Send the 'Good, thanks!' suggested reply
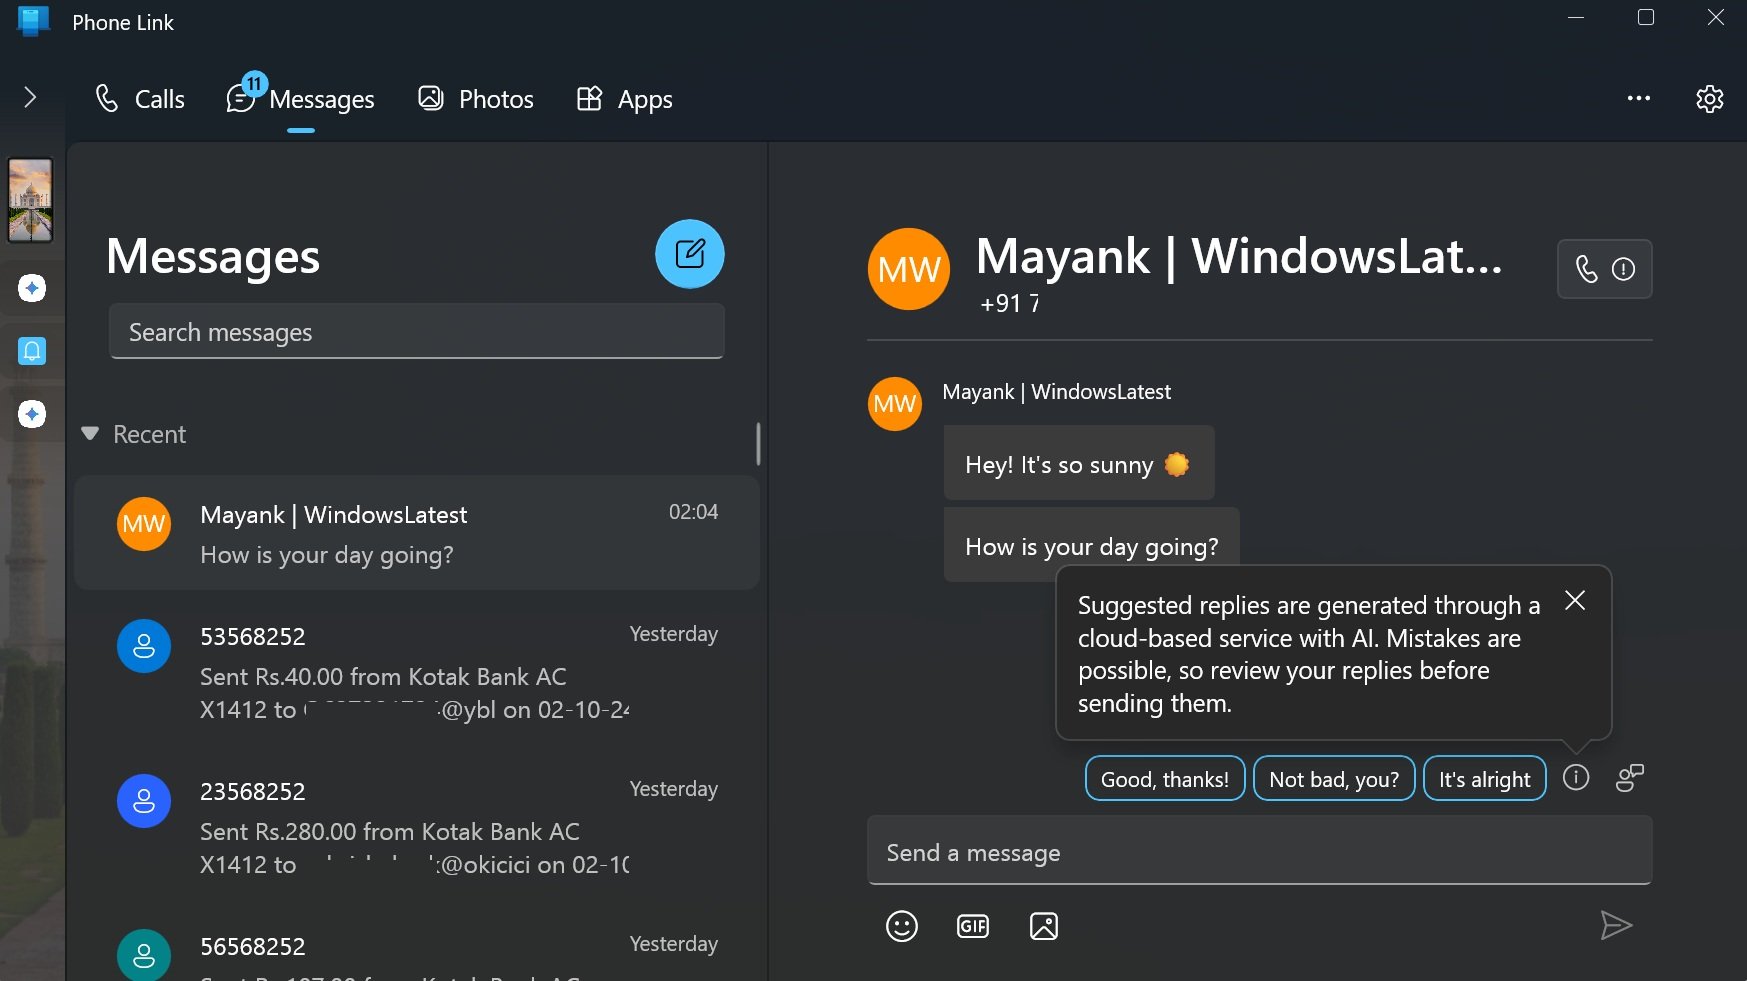Screen dimensions: 1747x981 (x=1164, y=778)
